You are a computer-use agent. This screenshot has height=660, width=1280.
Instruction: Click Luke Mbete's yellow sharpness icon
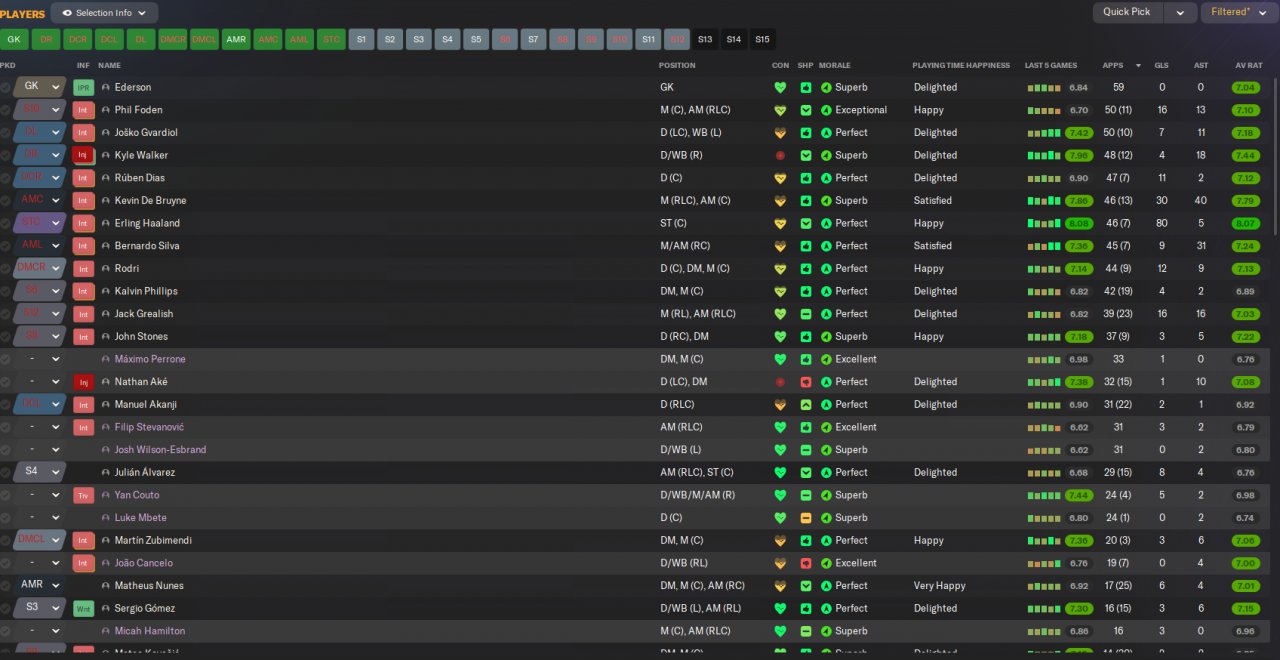coord(806,518)
